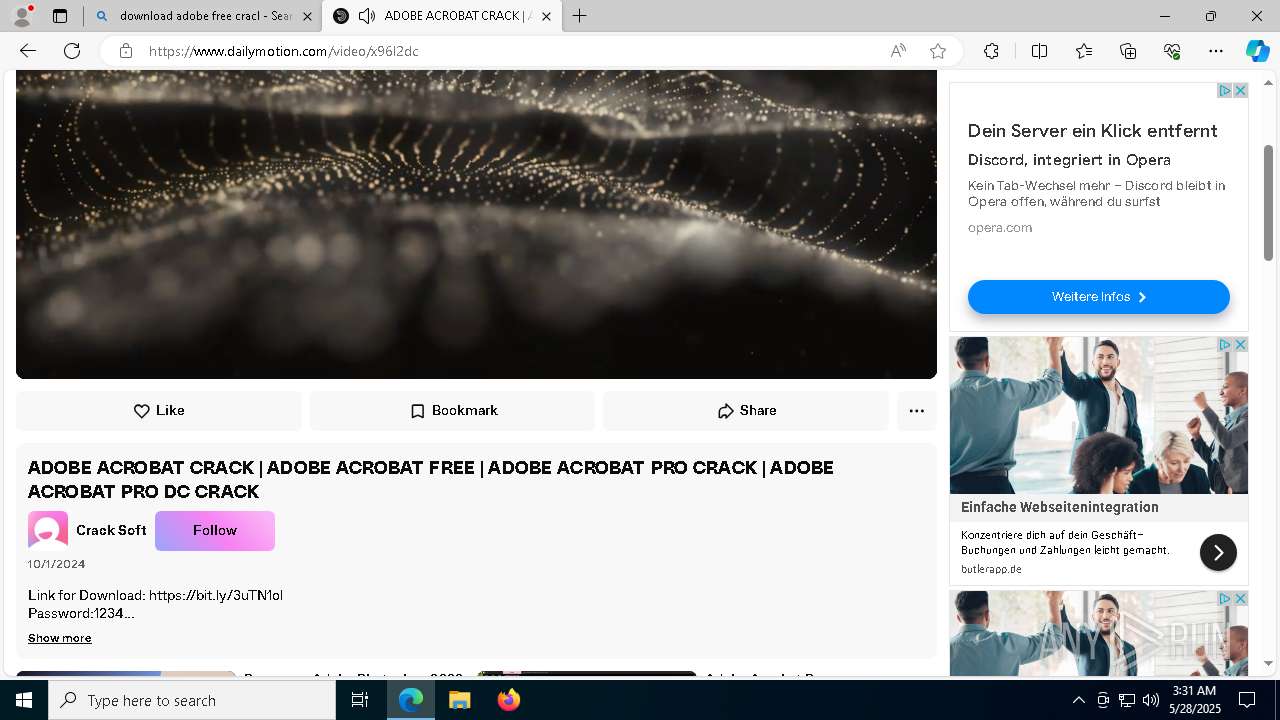The height and width of the screenshot is (720, 1280).
Task: Open more video options menu
Action: (x=916, y=411)
